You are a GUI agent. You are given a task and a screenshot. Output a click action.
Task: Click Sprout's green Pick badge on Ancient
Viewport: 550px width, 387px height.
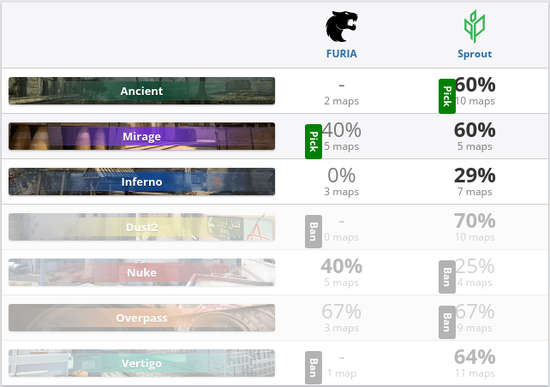point(447,96)
